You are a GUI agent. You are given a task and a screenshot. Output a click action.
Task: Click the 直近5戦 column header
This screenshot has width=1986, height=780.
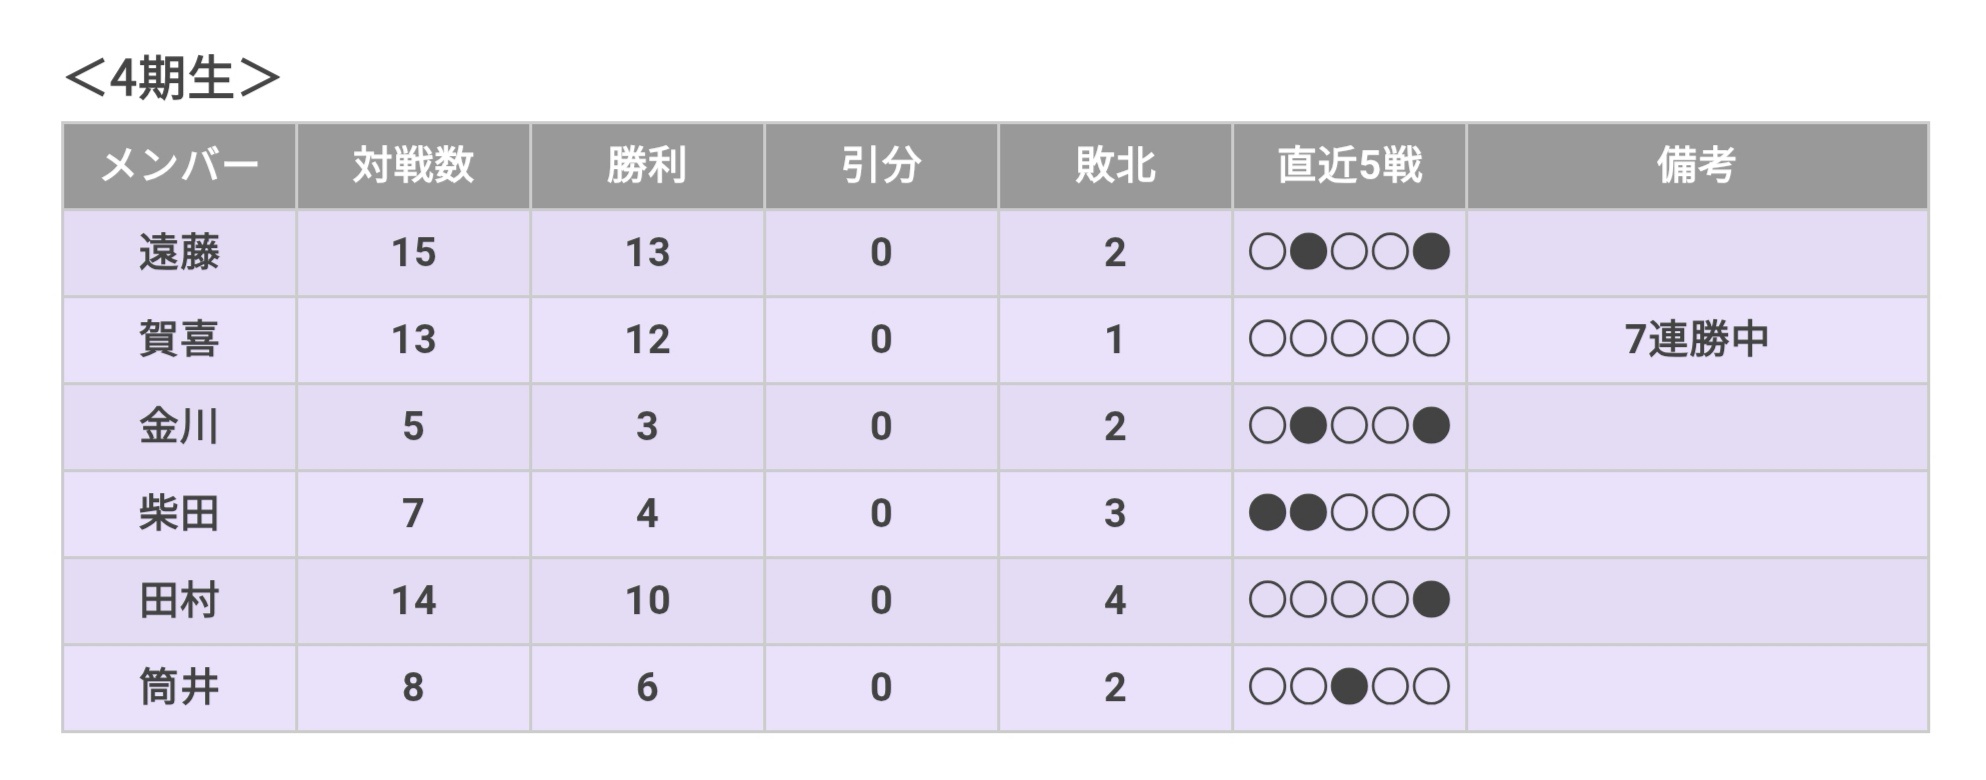(1349, 166)
